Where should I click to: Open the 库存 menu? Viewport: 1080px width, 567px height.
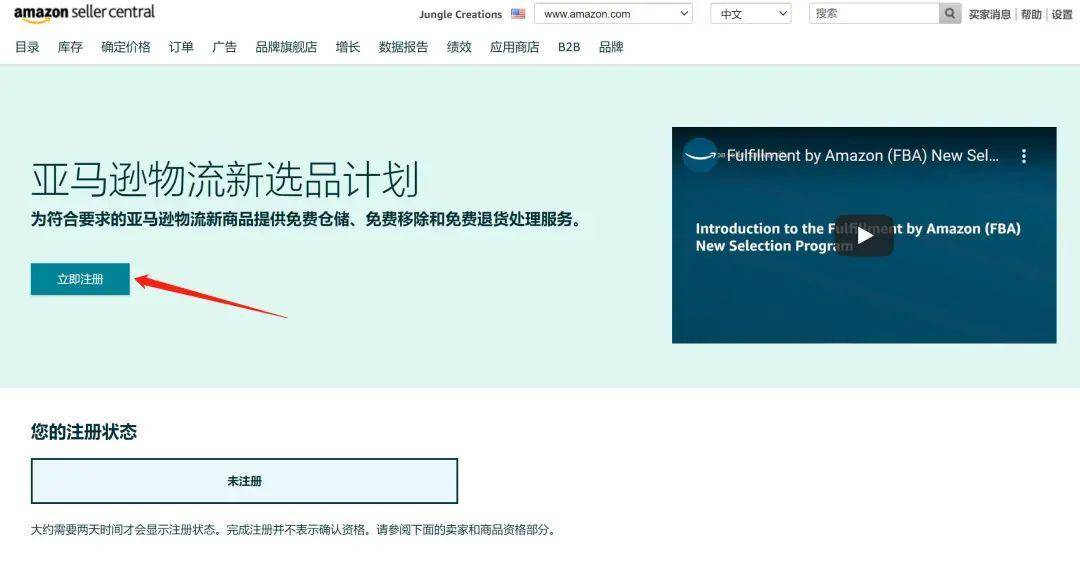click(70, 47)
